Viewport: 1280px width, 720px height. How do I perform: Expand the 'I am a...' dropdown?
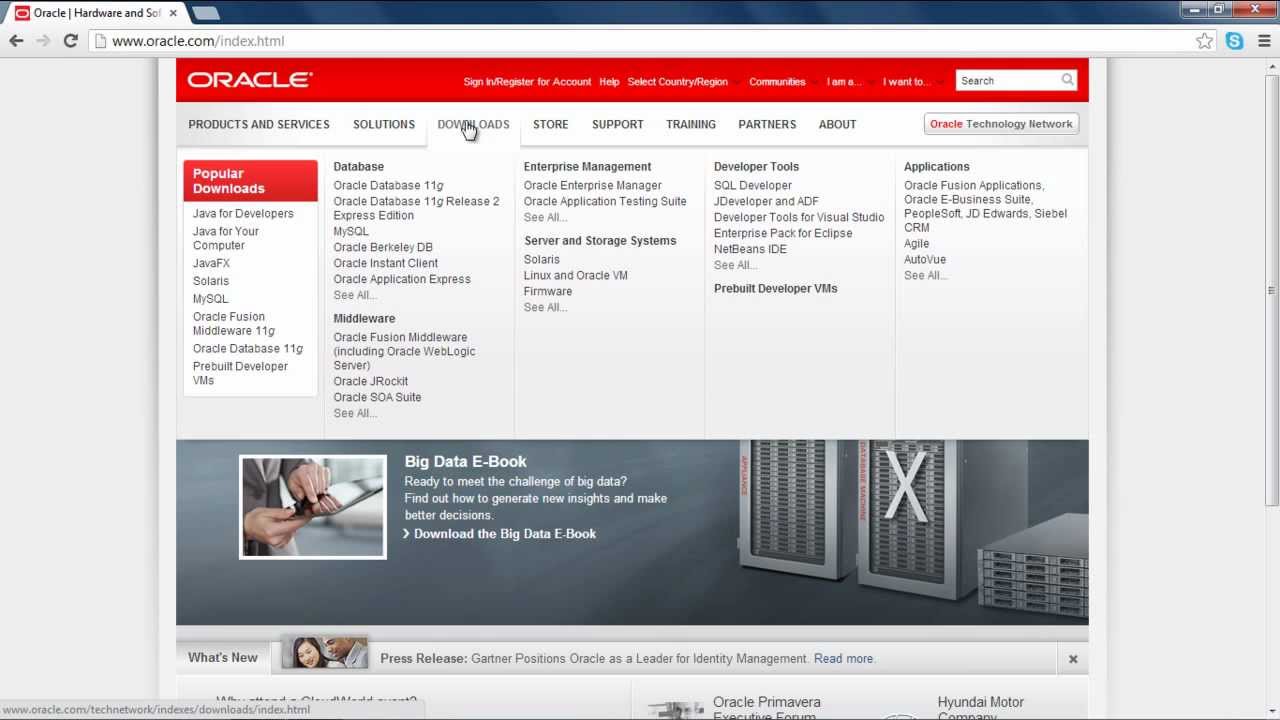coord(848,82)
